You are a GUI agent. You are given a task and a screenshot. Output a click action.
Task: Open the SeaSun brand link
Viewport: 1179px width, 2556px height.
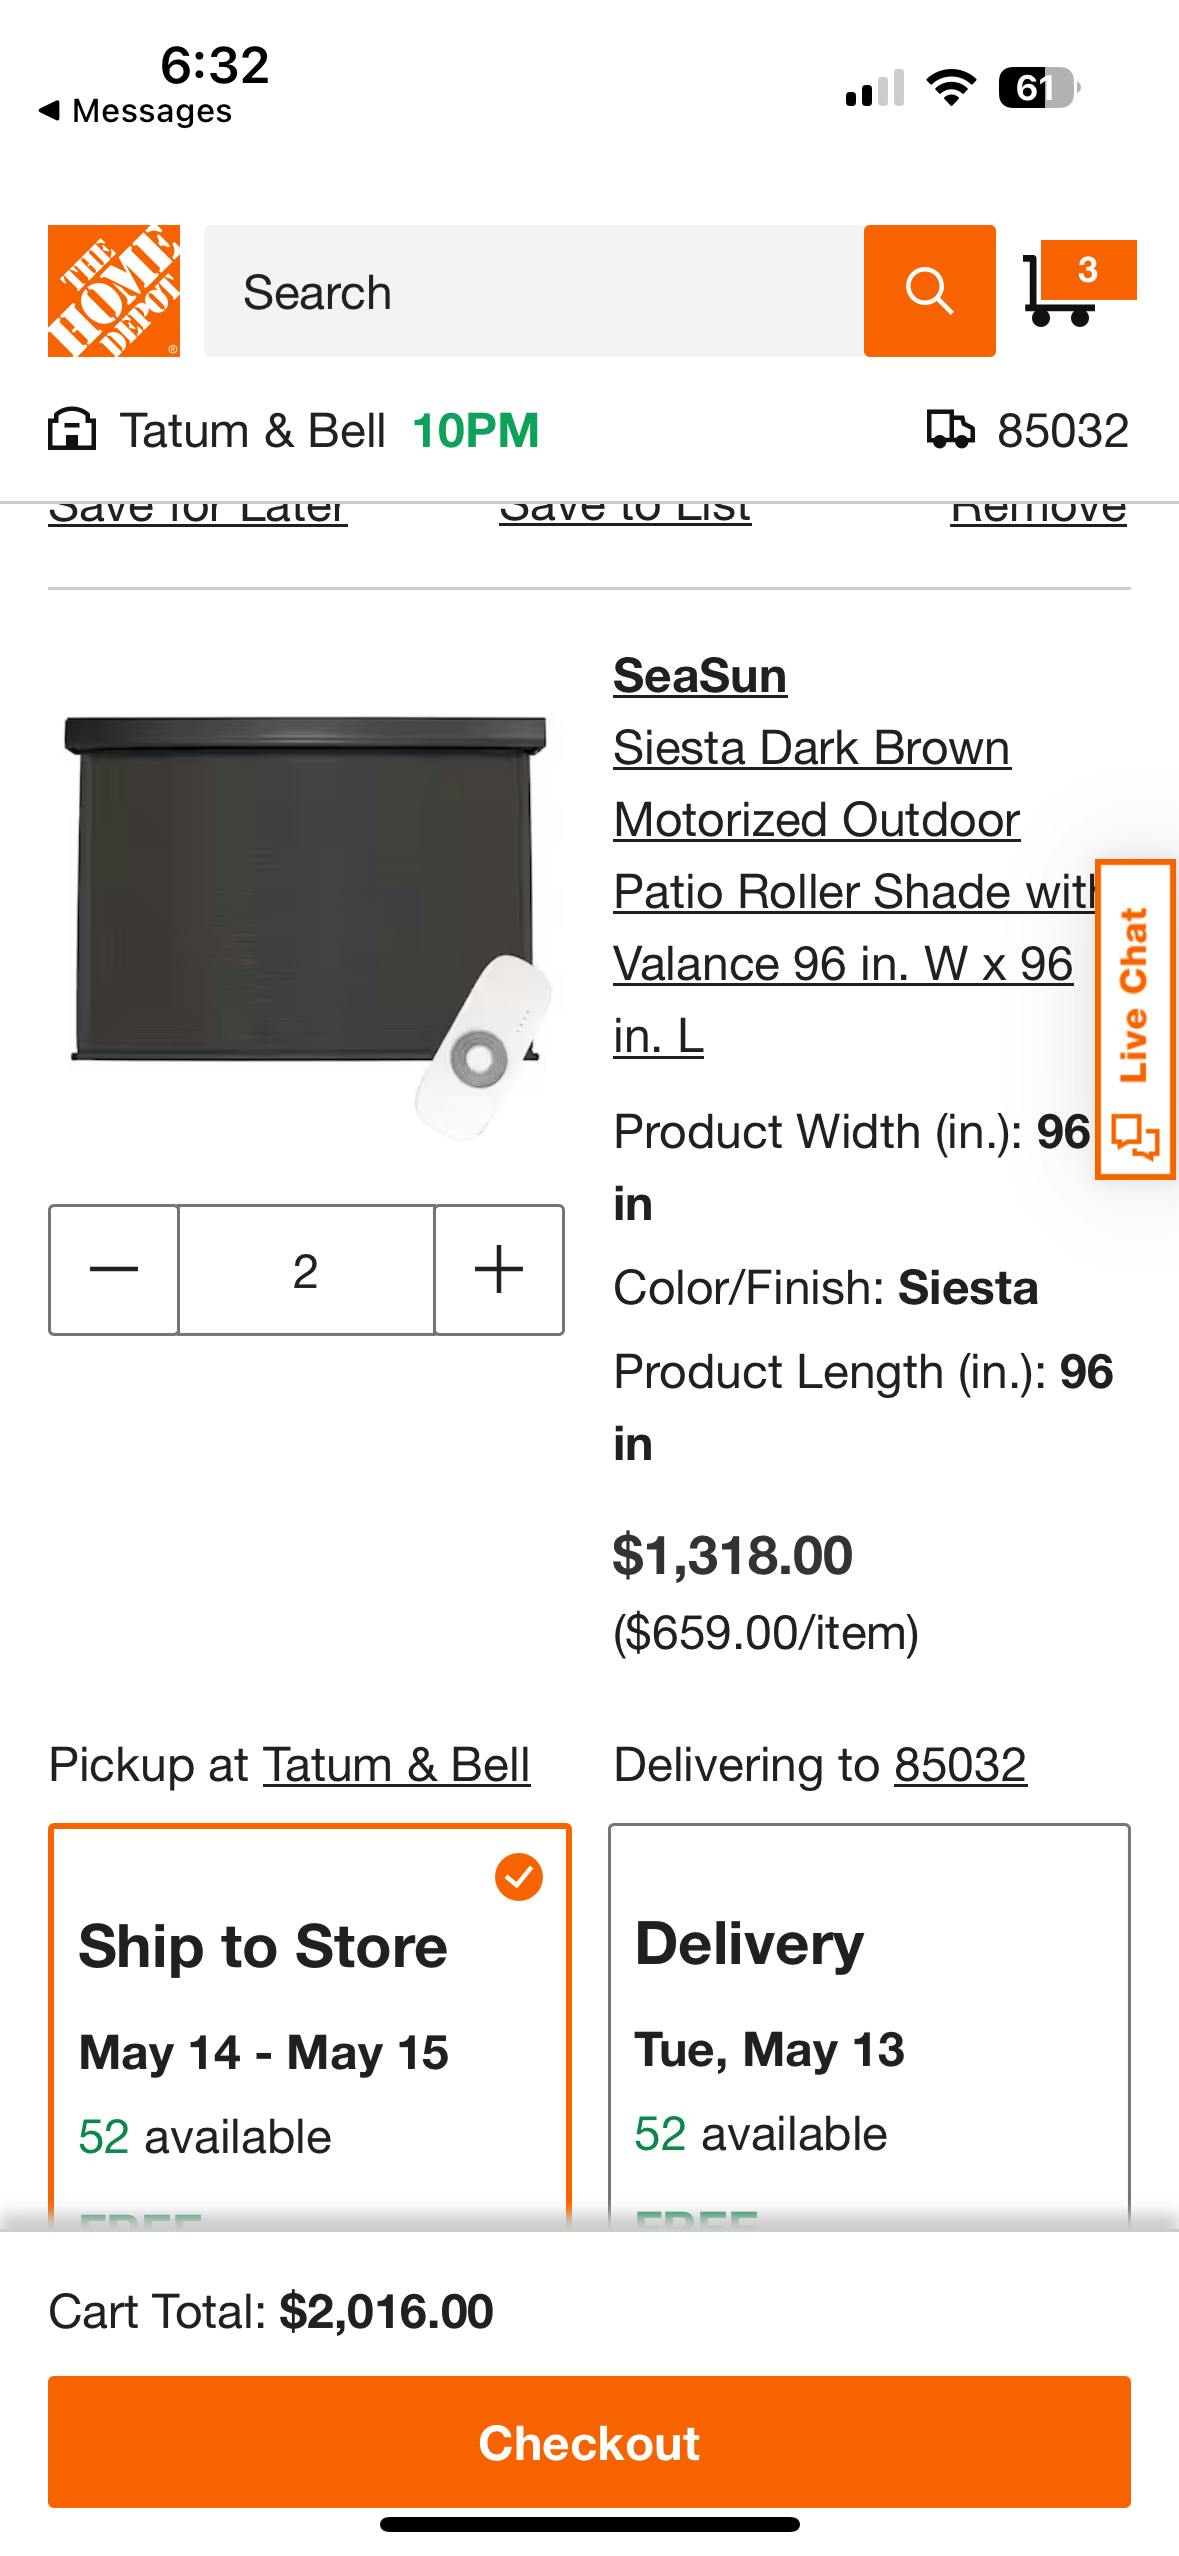699,676
